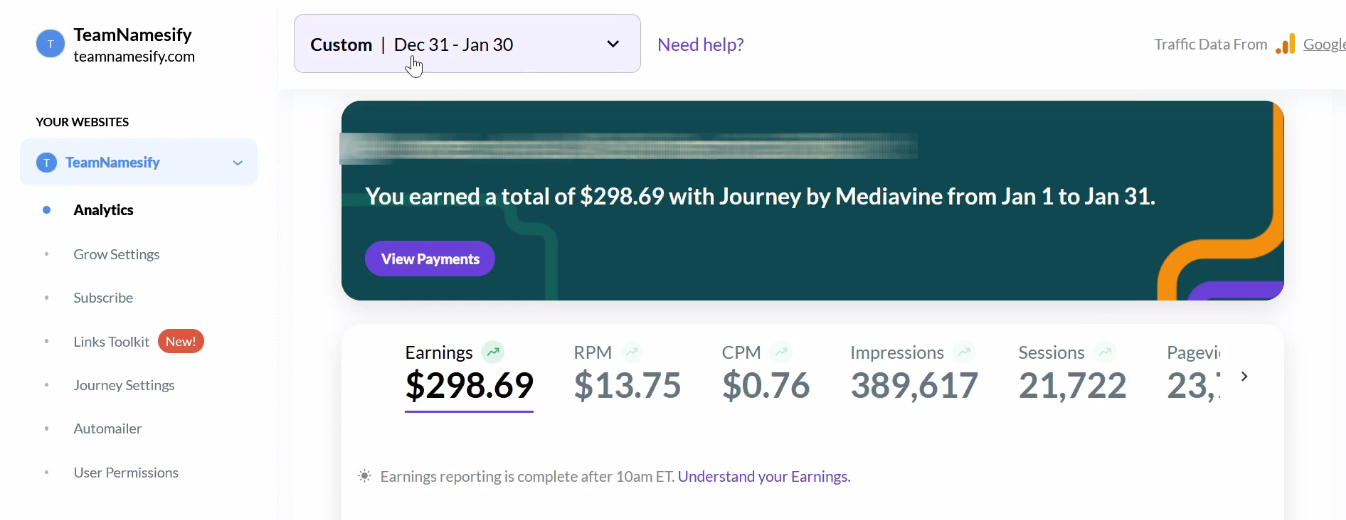Open Analytics in the sidebar
The height and width of the screenshot is (520, 1346).
pos(103,210)
